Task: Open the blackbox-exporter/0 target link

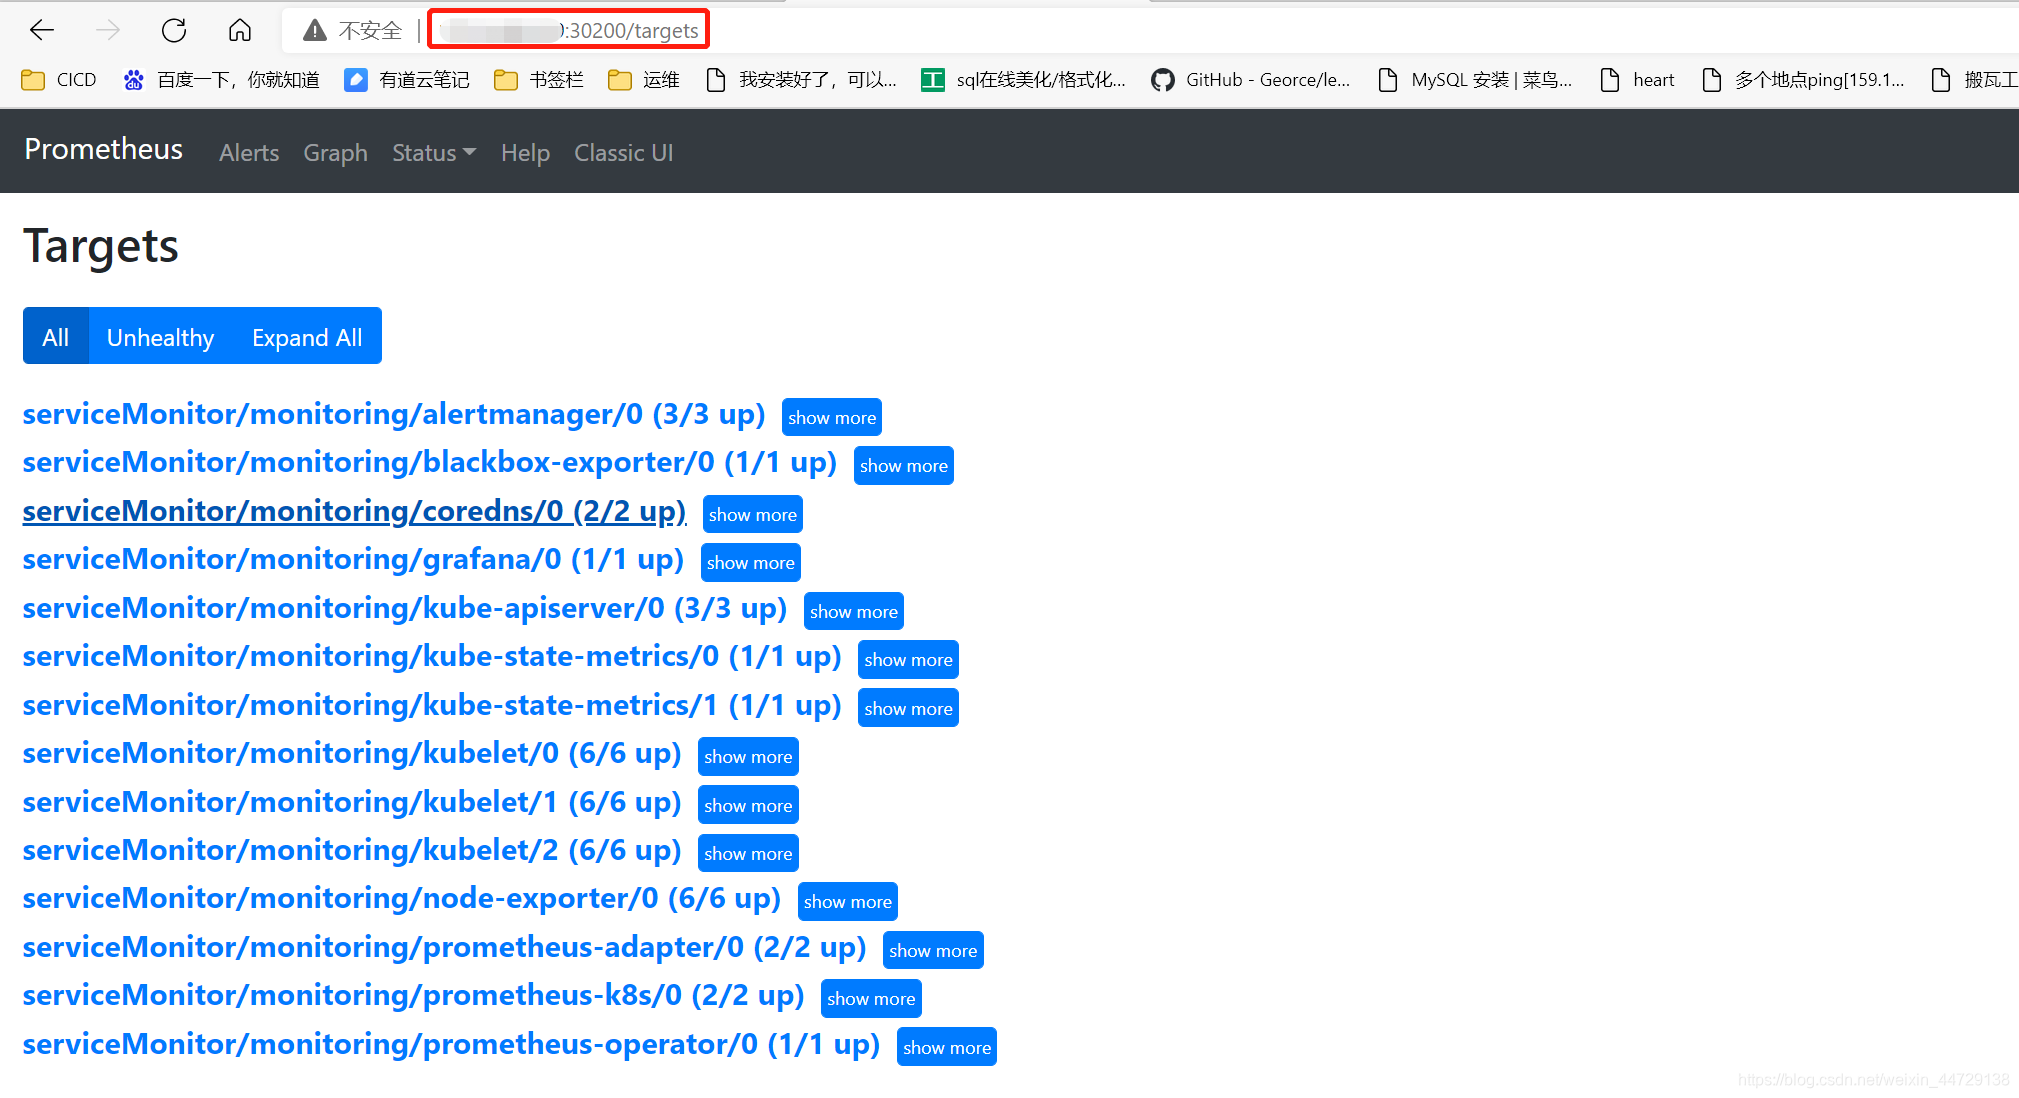Action: 430,463
